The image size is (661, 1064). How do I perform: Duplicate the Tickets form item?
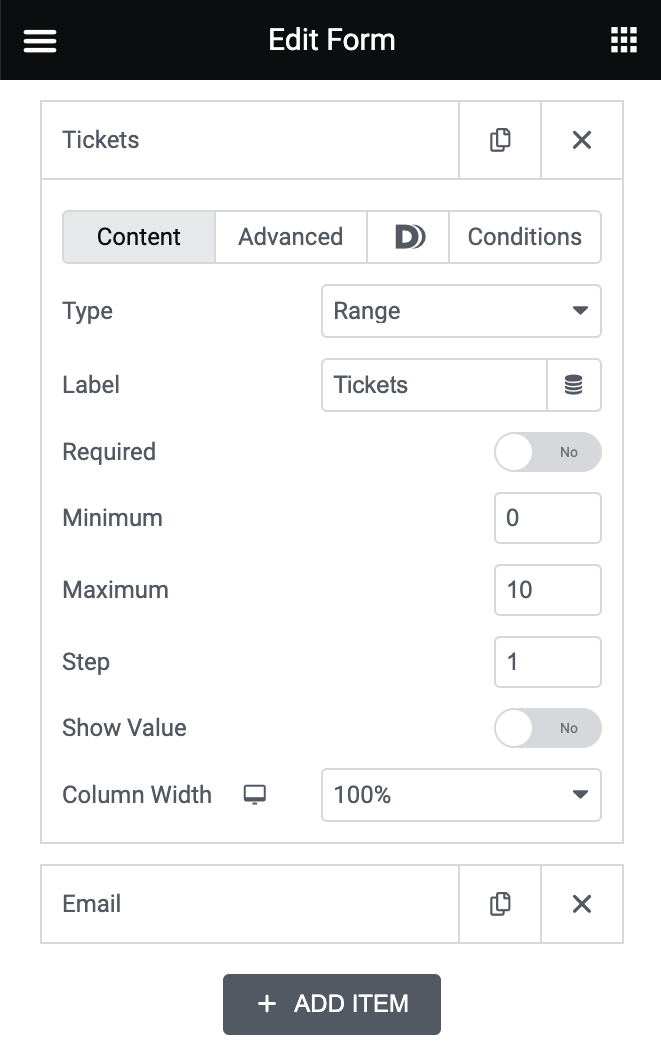pyautogui.click(x=500, y=140)
